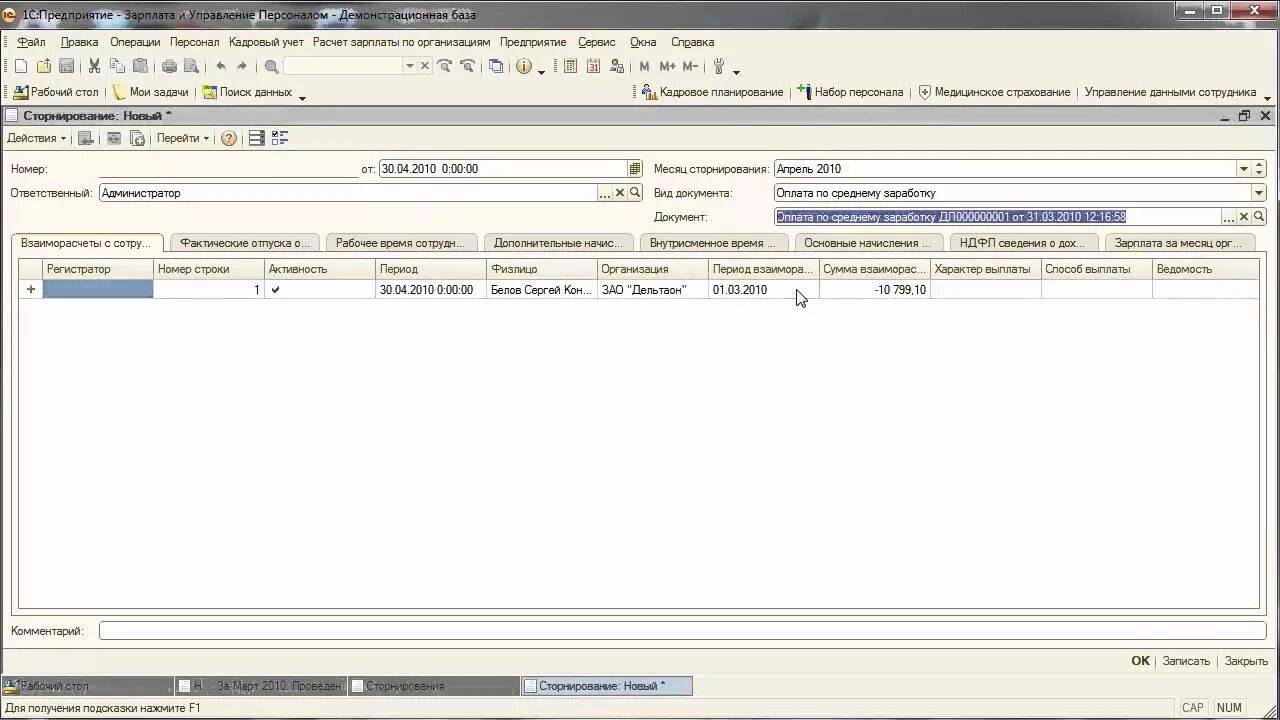The image size is (1280, 720).
Task: Clear the toolbar search box with X
Action: [x=425, y=66]
